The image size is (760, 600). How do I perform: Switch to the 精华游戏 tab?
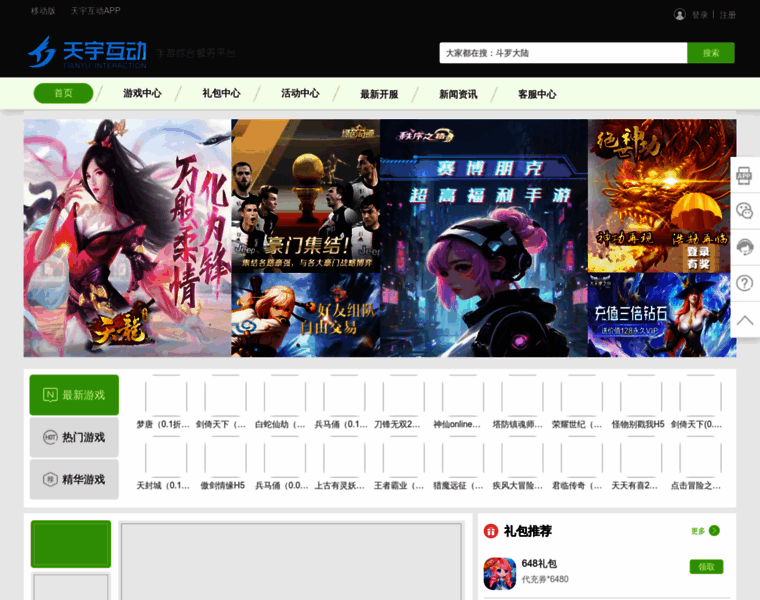click(x=74, y=479)
